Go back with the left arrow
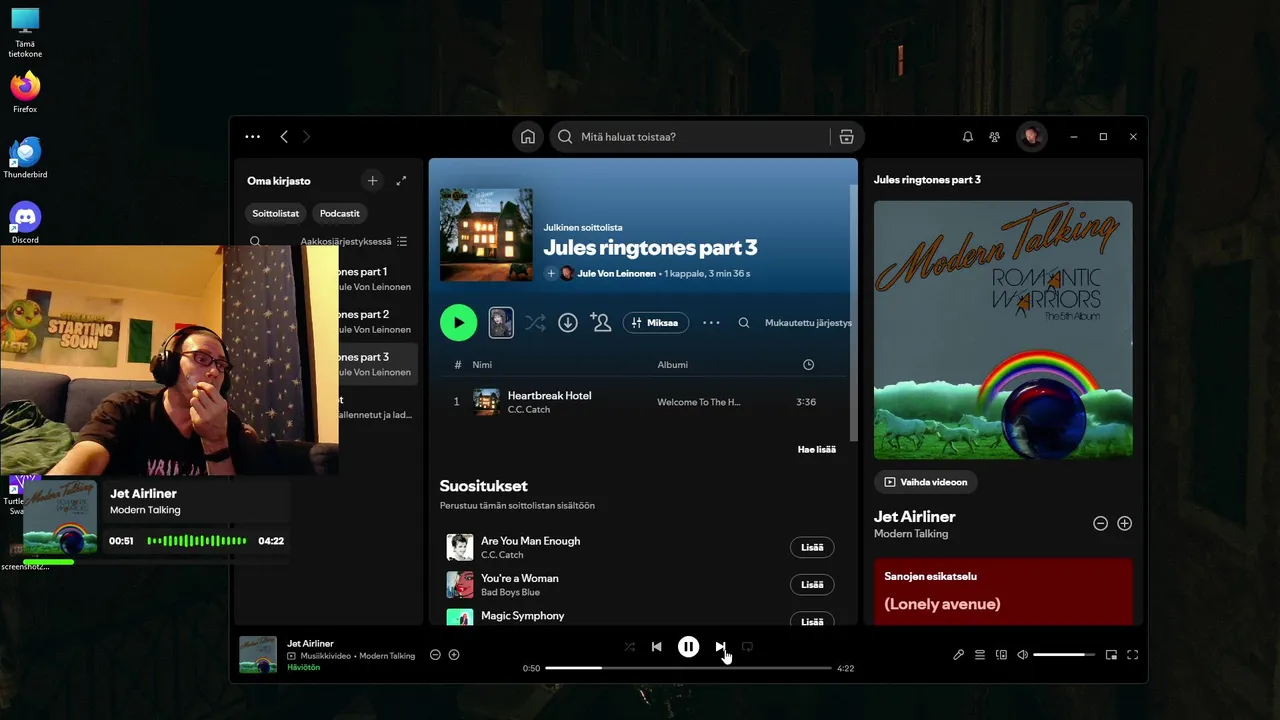 284,137
